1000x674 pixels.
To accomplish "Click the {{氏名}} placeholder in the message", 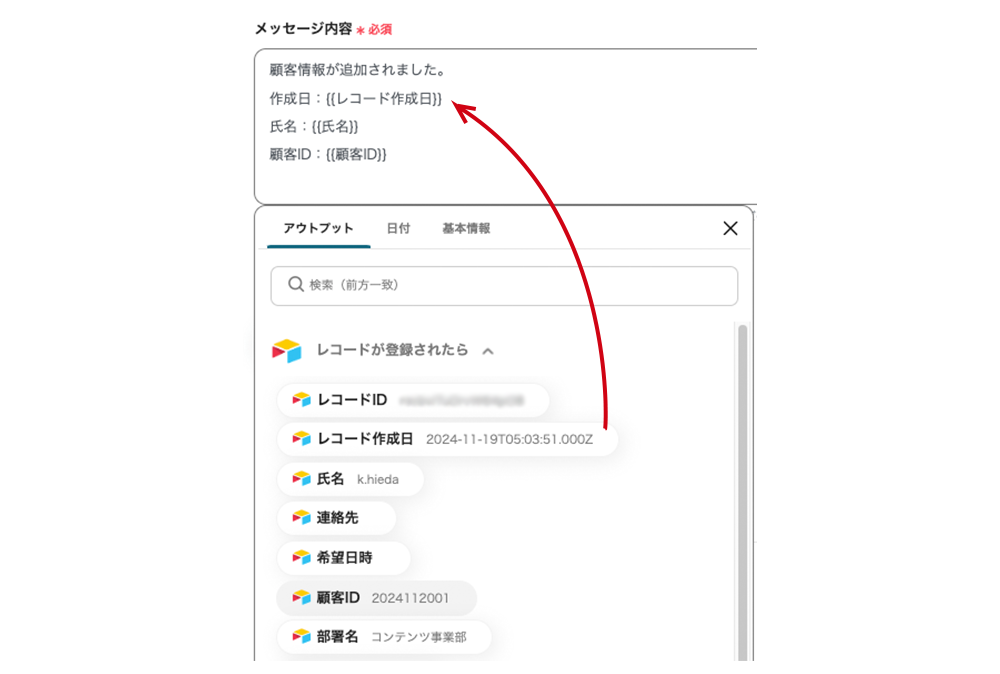I will [x=335, y=126].
